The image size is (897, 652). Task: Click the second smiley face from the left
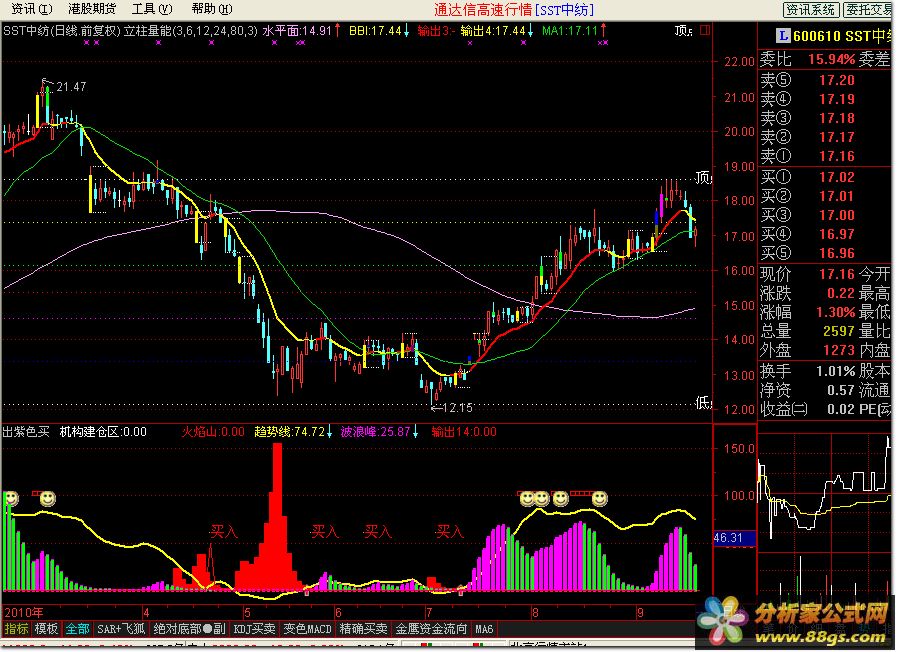(47, 499)
